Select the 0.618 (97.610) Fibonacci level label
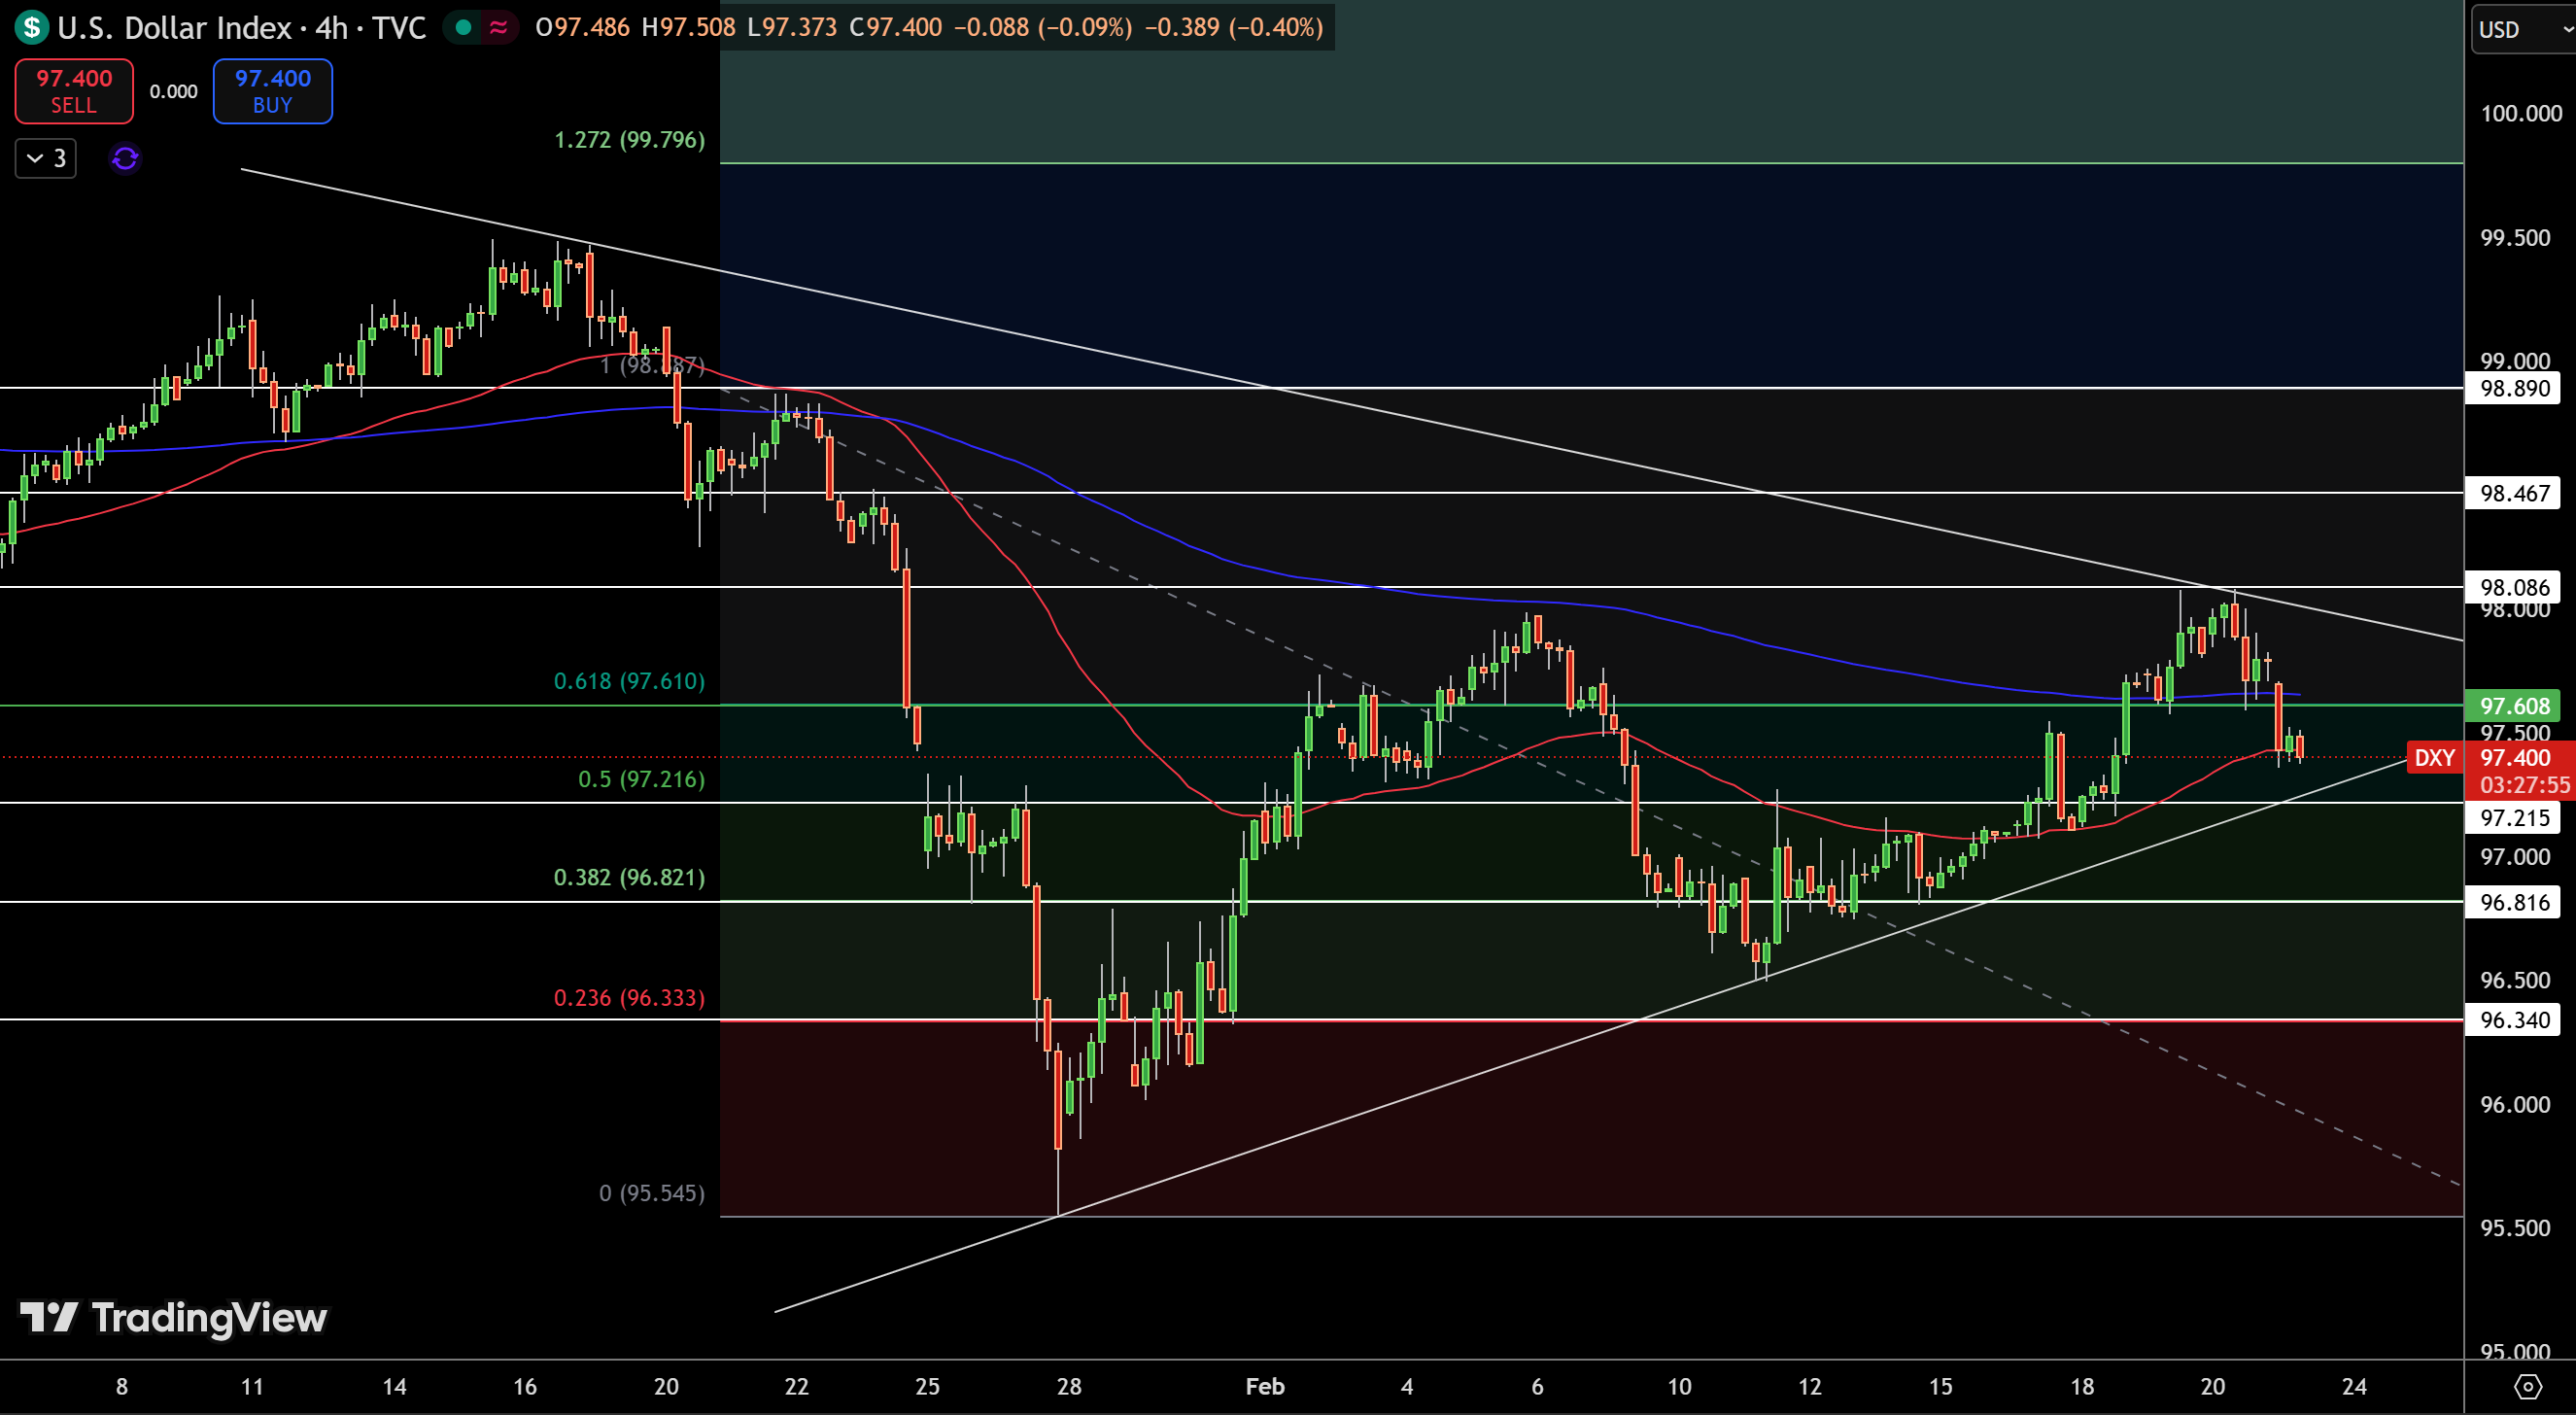2576x1415 pixels. [x=629, y=681]
